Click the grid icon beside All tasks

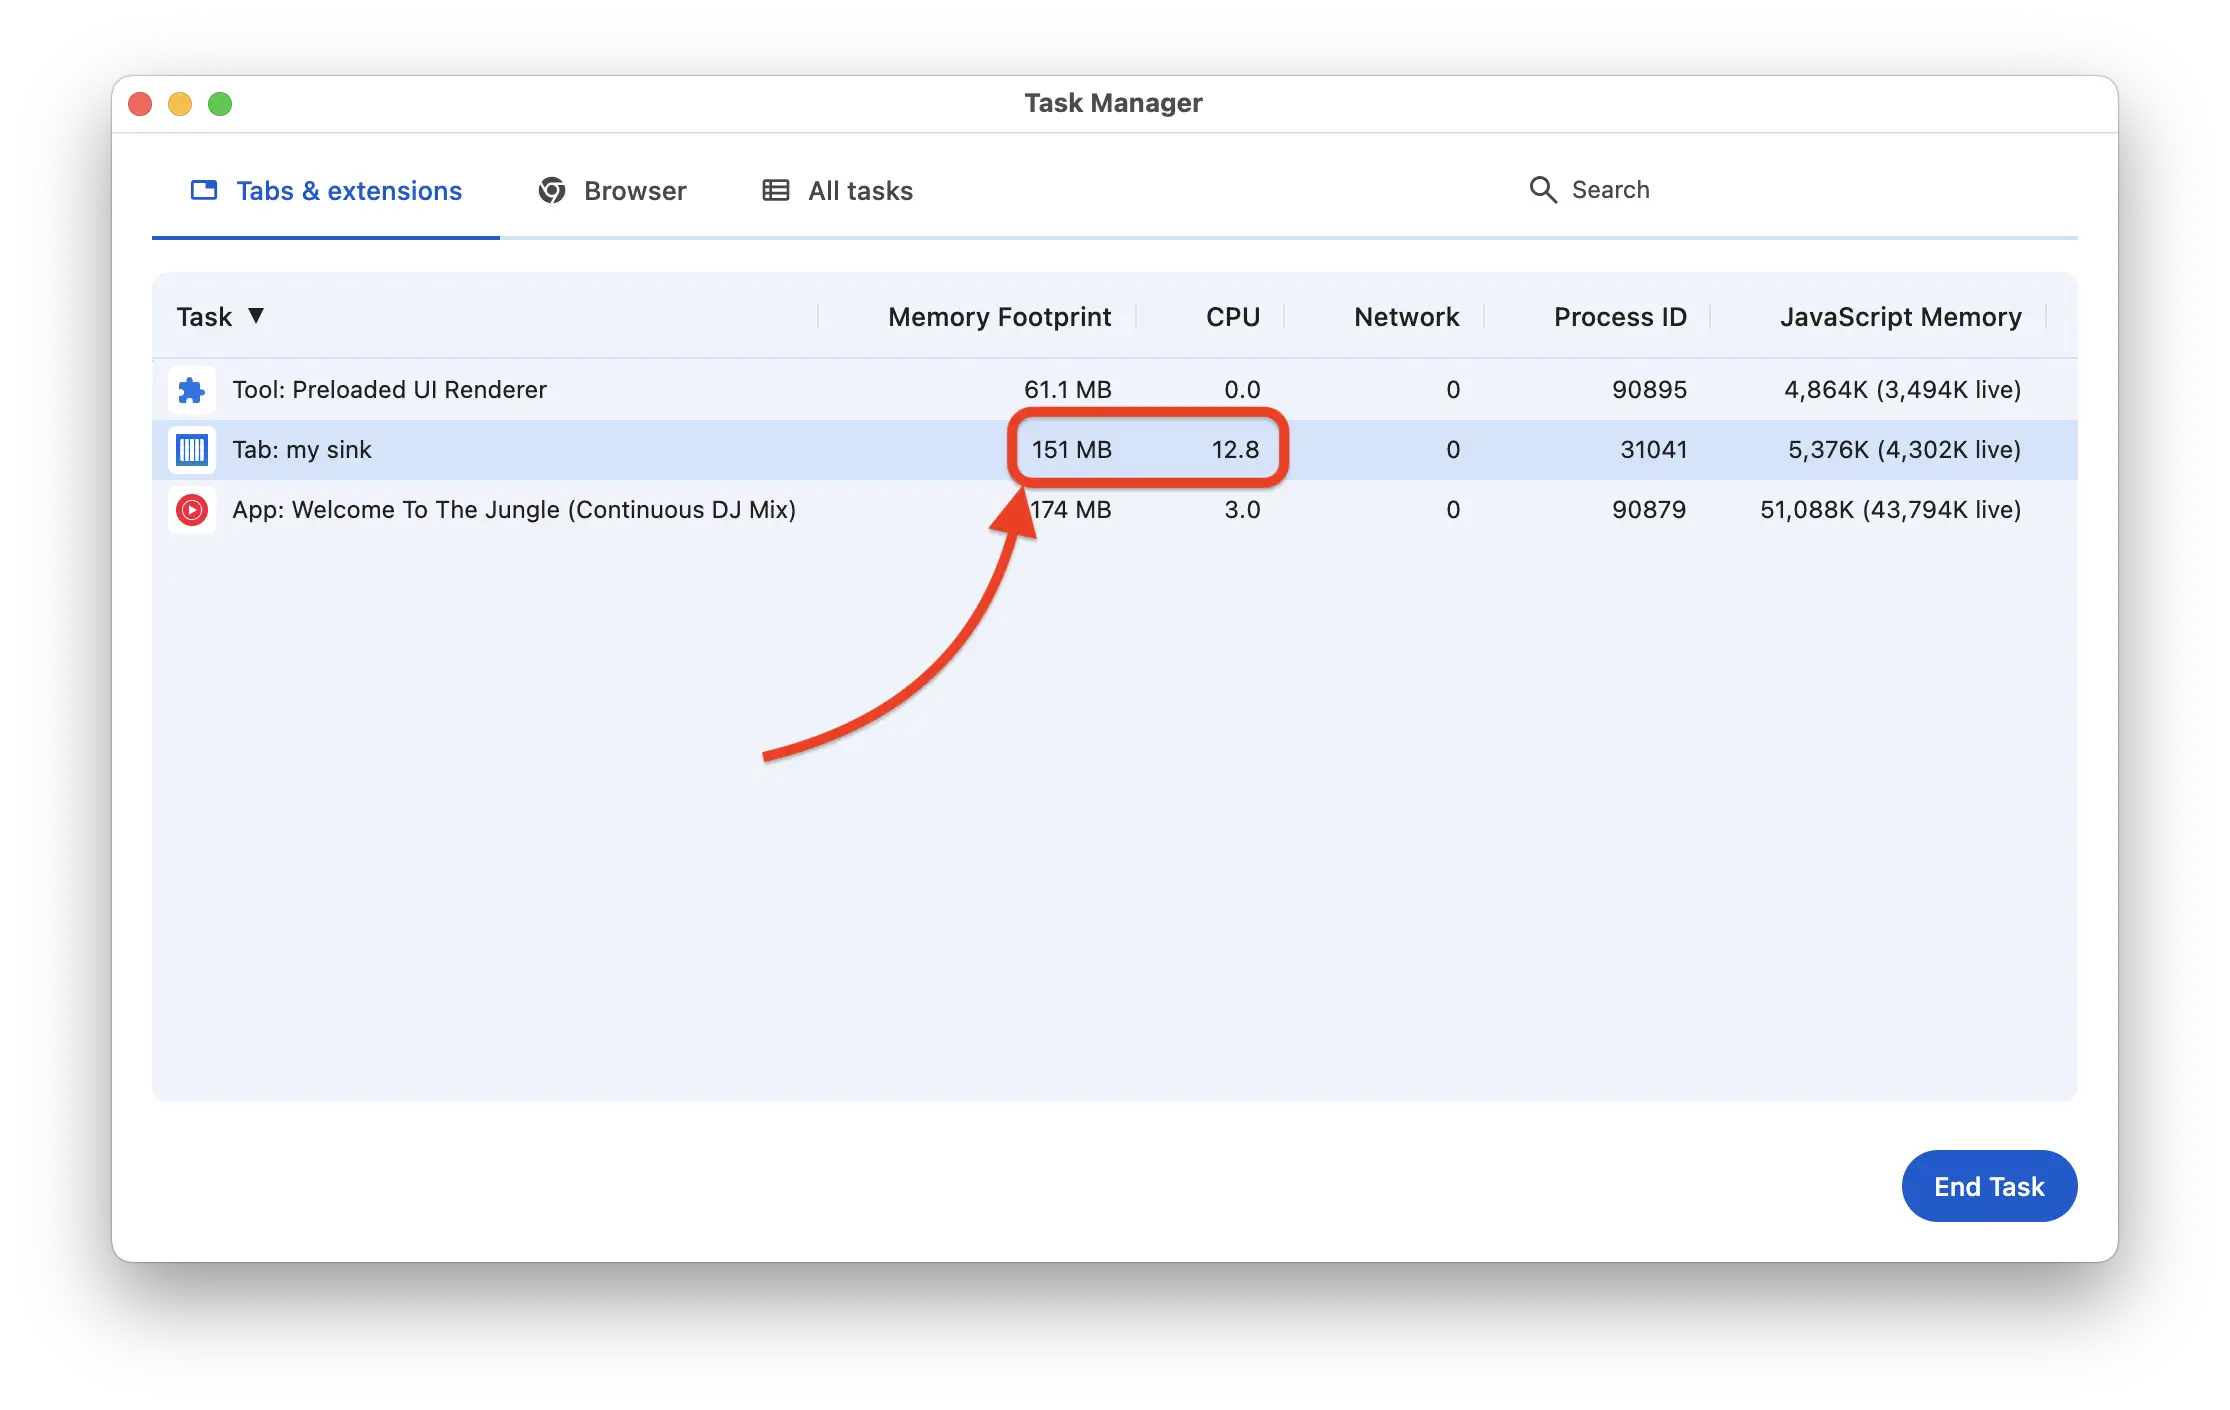(x=774, y=189)
